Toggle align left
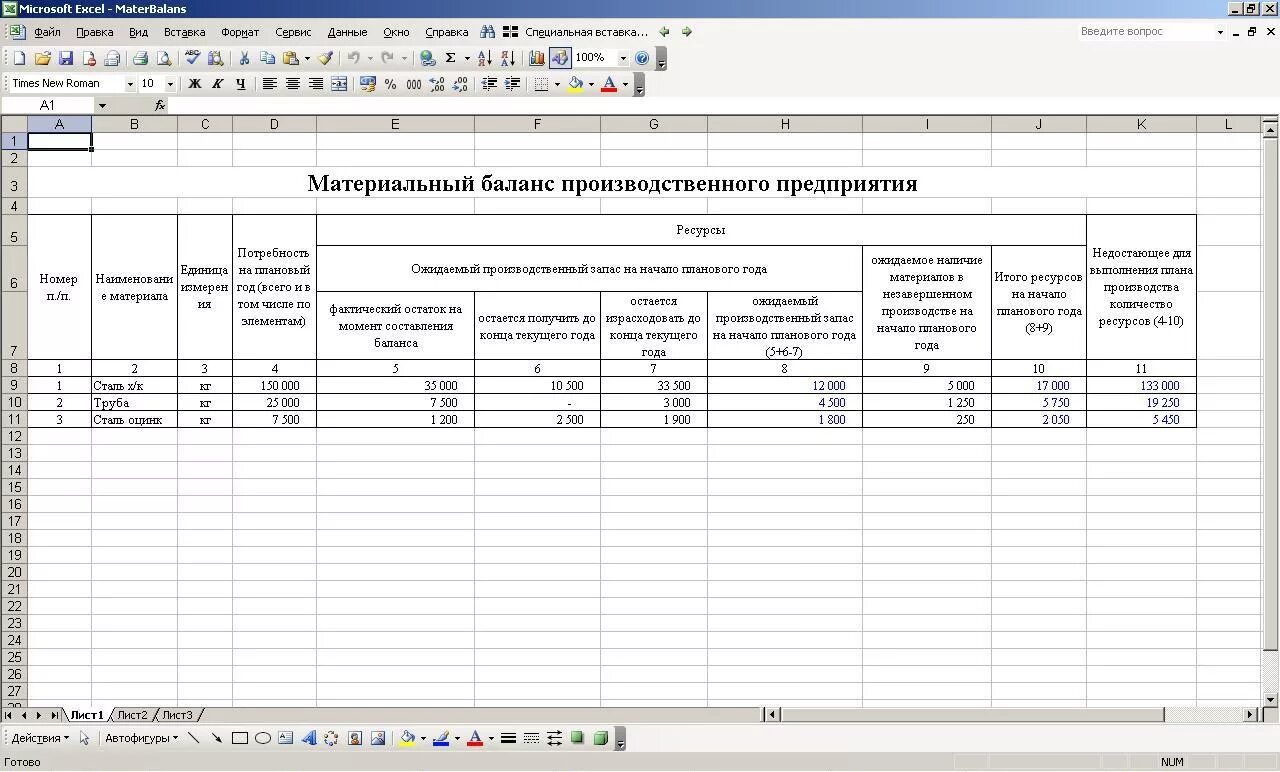Viewport: 1280px width, 772px height. pos(270,84)
